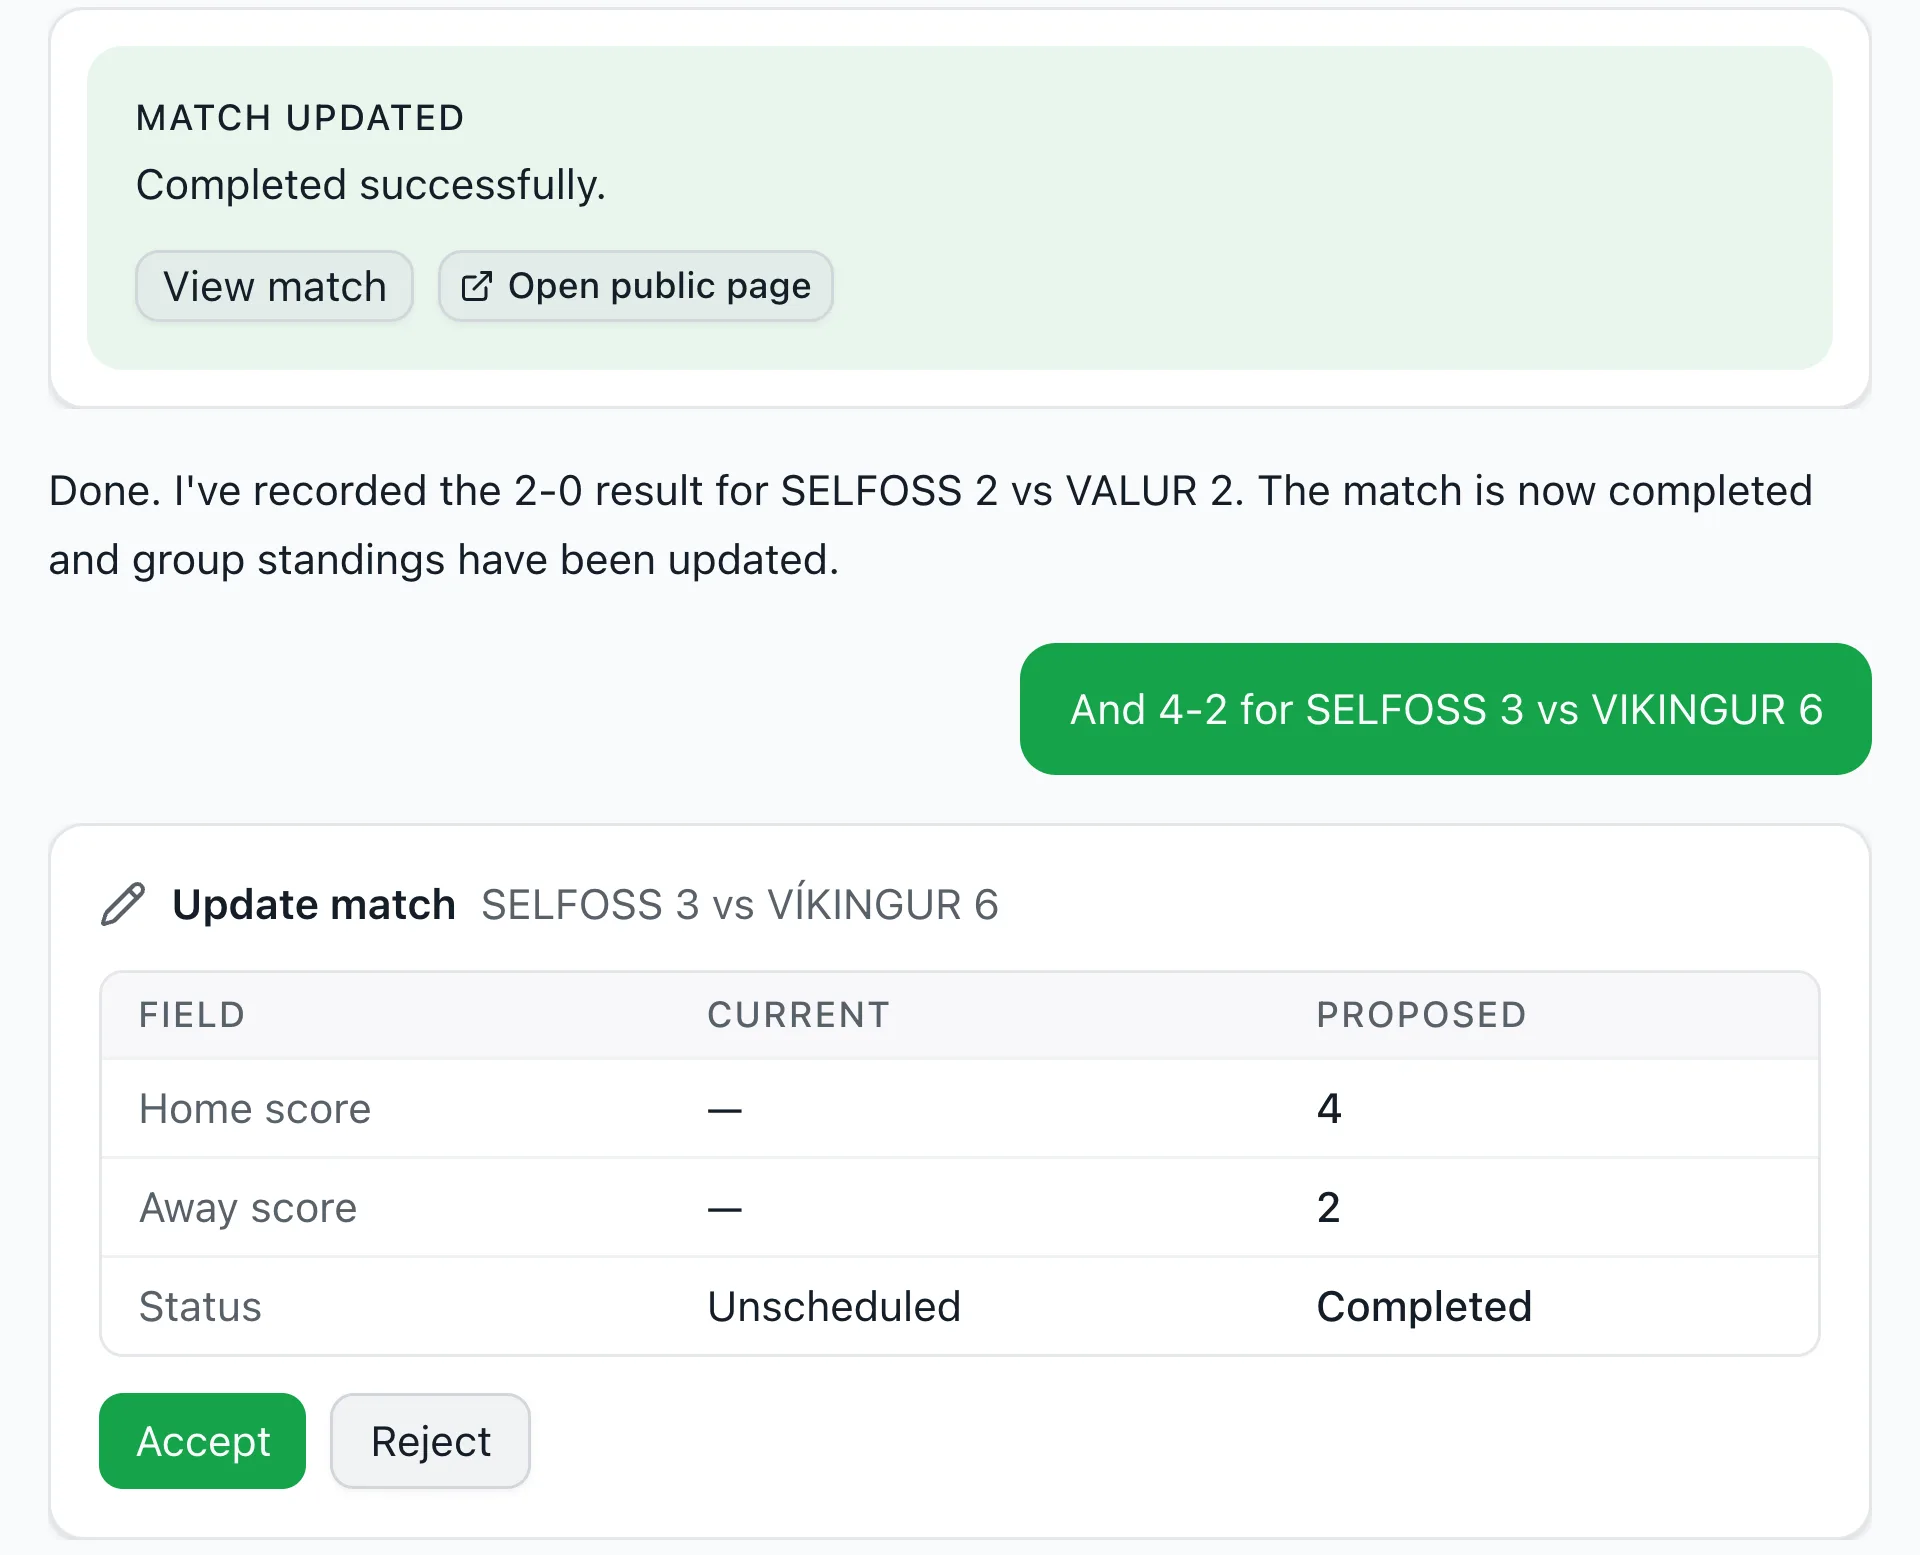
Task: Reject the proposed match update
Action: 430,1441
